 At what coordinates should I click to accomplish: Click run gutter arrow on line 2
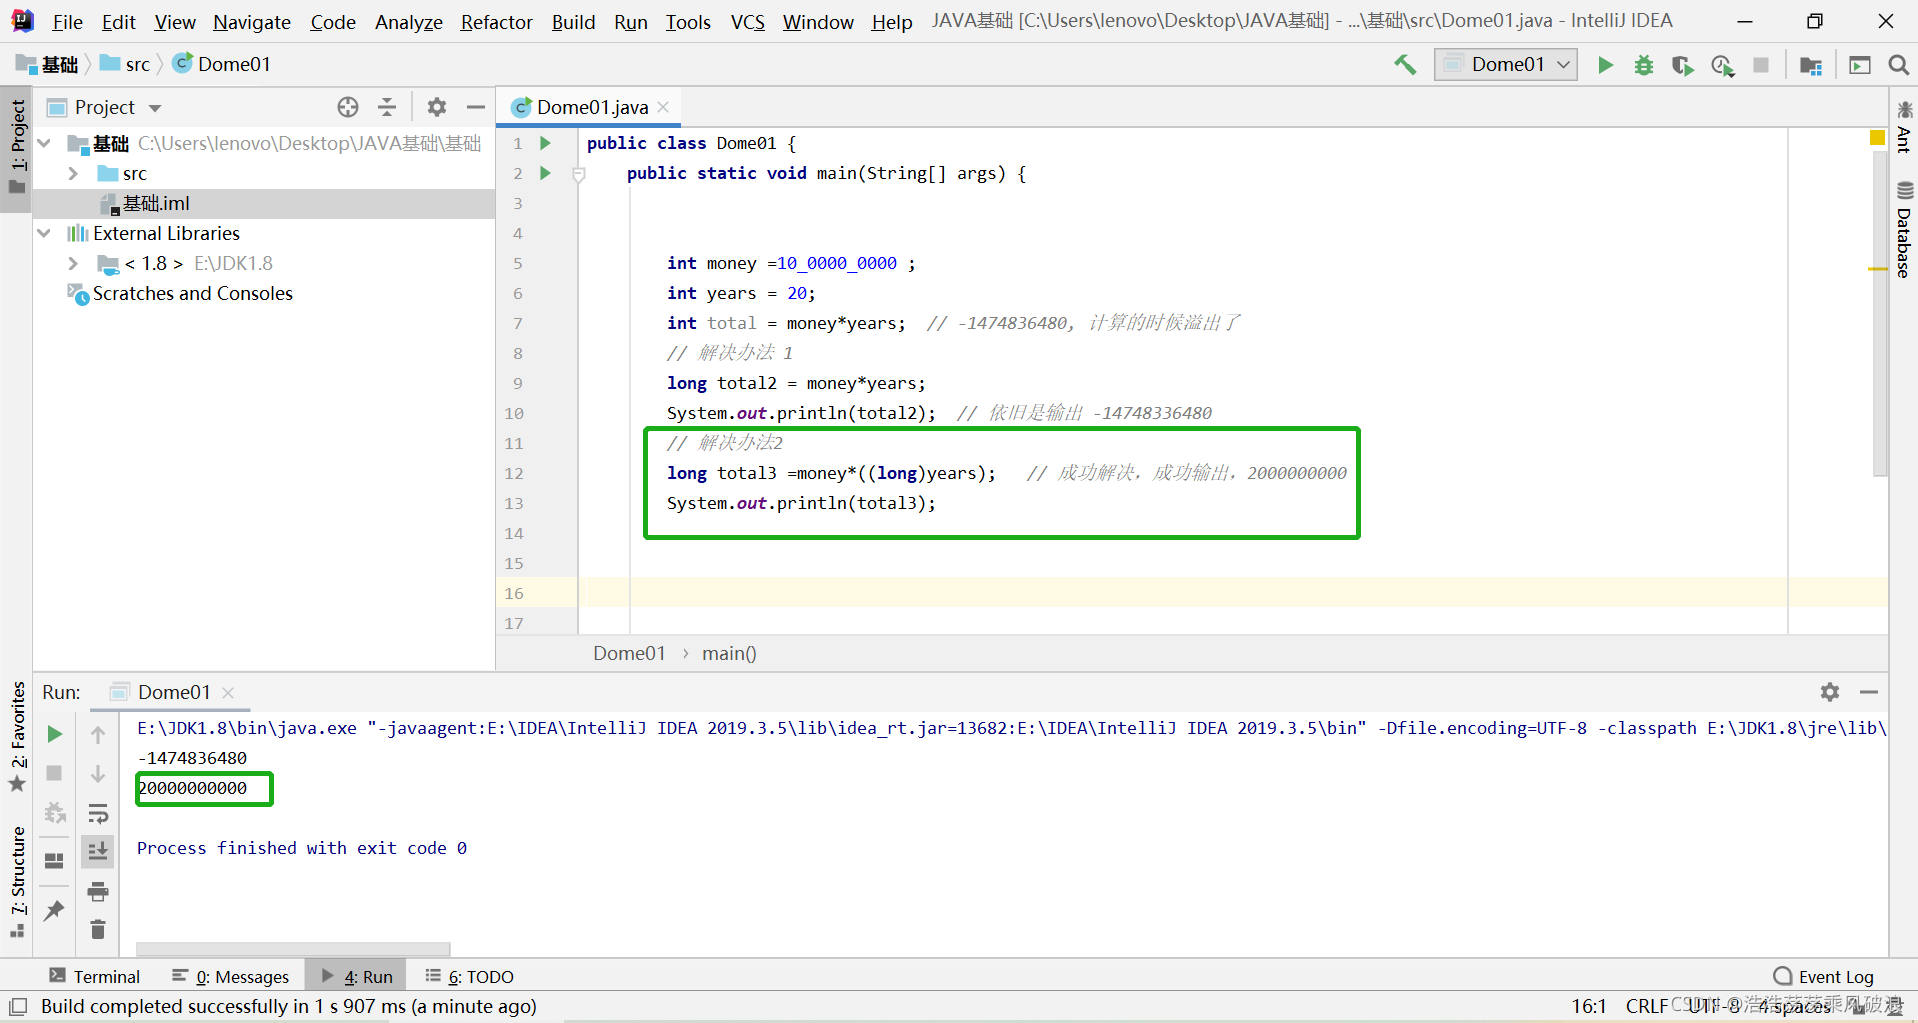(545, 173)
